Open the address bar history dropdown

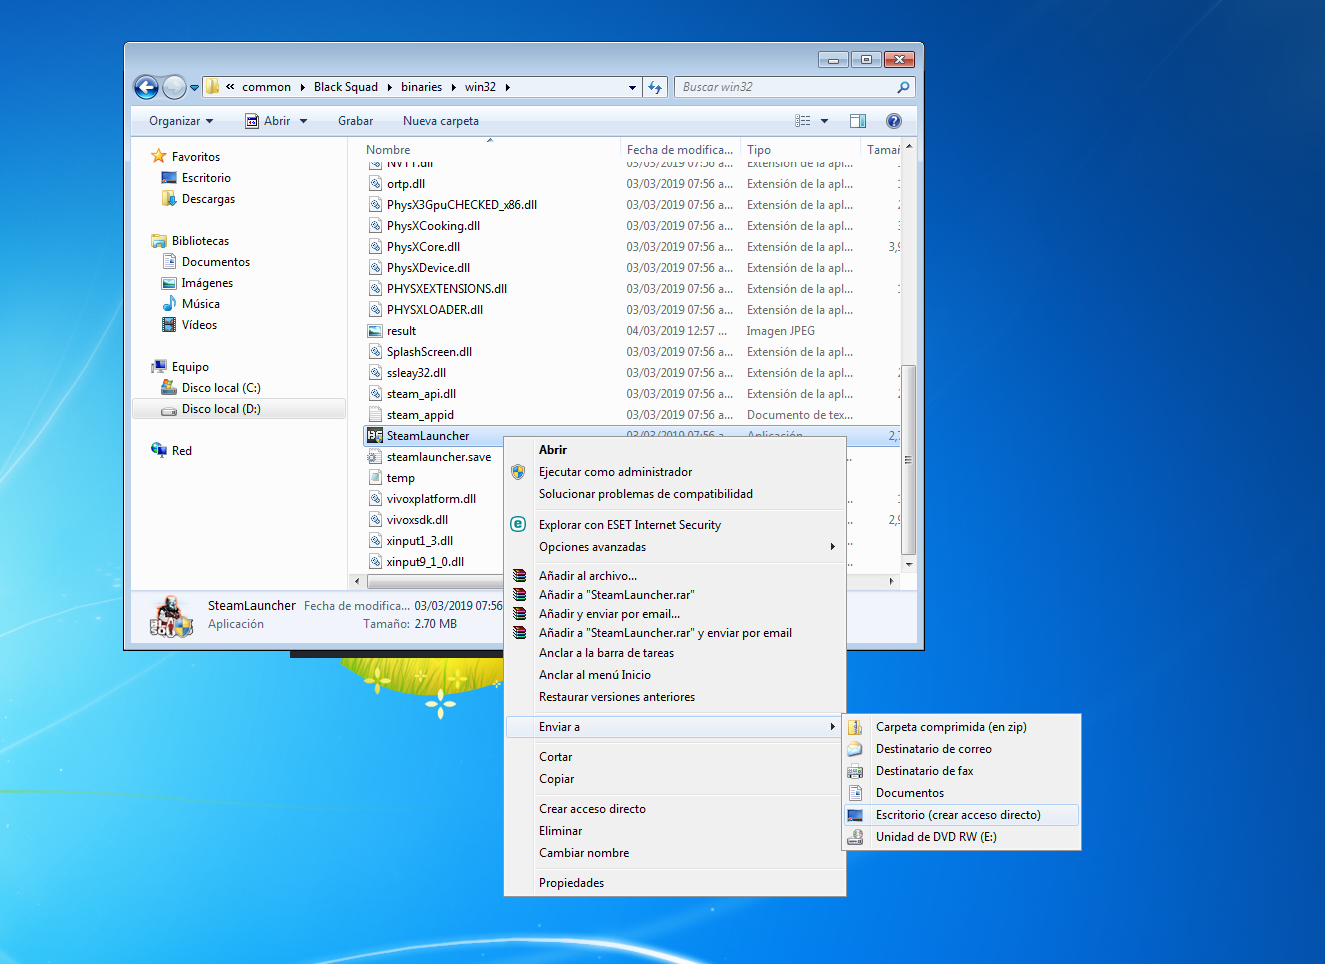pos(632,87)
